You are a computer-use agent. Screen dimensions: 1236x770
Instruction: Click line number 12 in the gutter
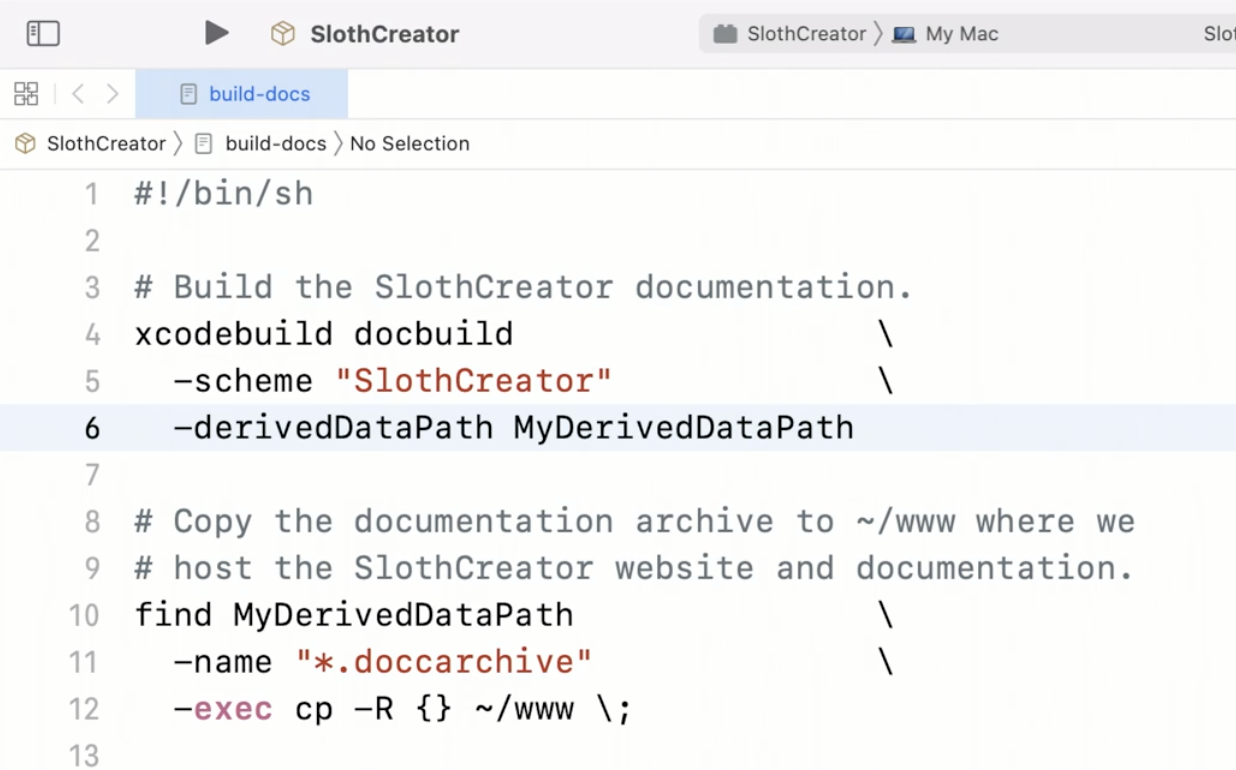[x=84, y=709]
